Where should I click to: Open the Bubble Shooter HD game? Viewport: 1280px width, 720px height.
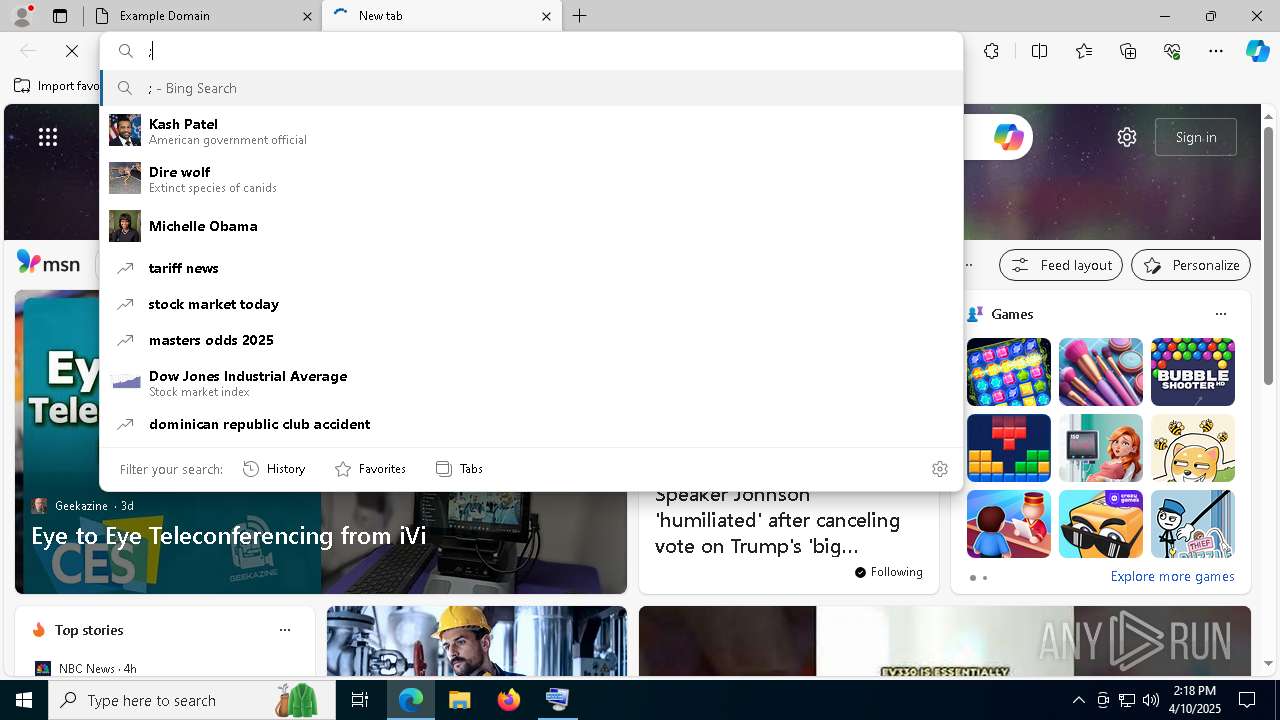click(1193, 372)
